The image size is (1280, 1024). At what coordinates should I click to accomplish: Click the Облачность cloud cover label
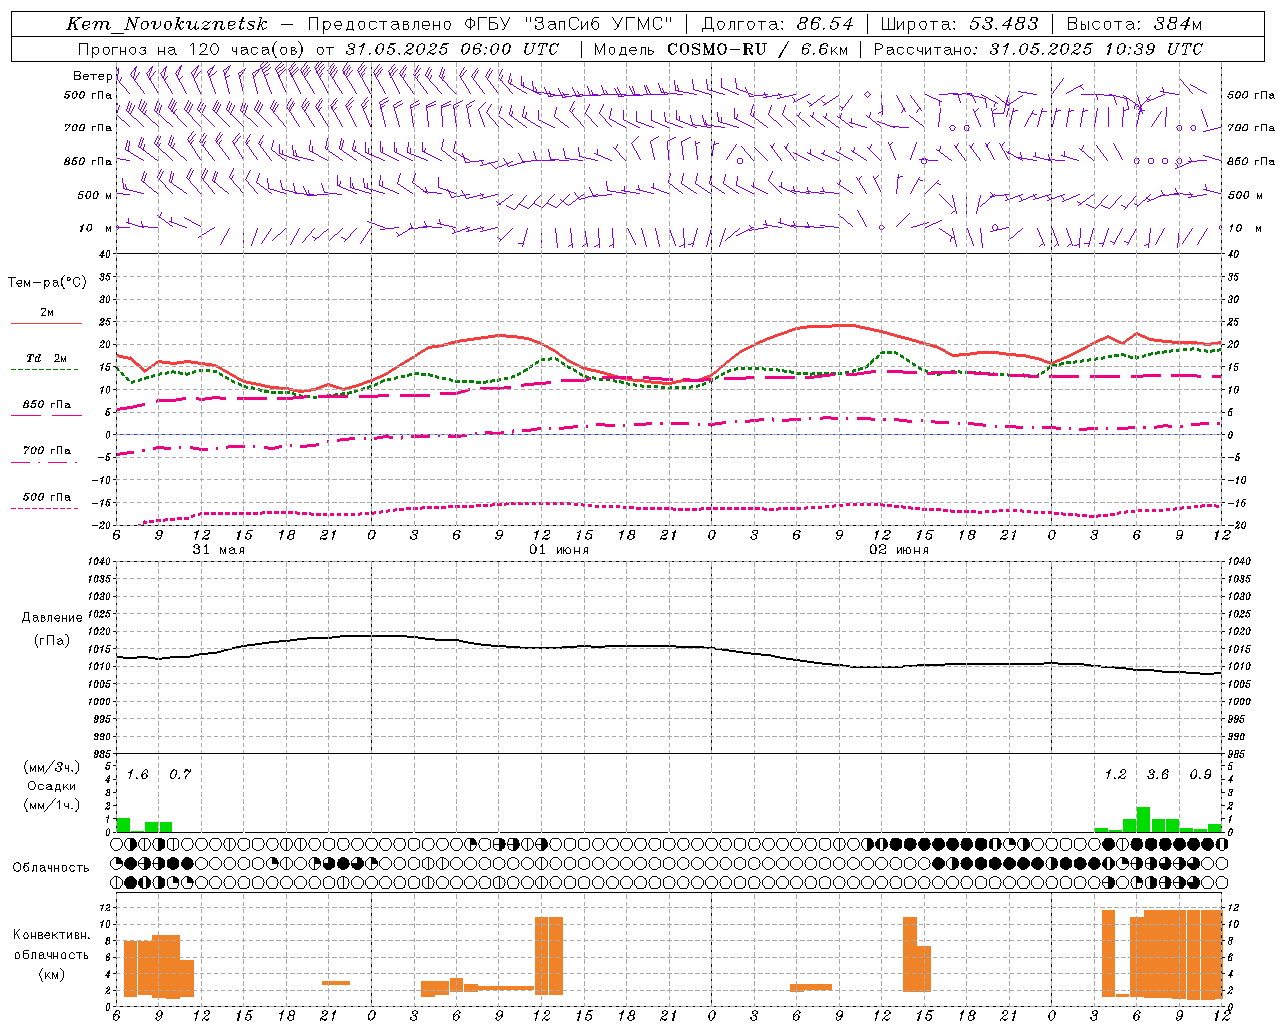coord(51,868)
